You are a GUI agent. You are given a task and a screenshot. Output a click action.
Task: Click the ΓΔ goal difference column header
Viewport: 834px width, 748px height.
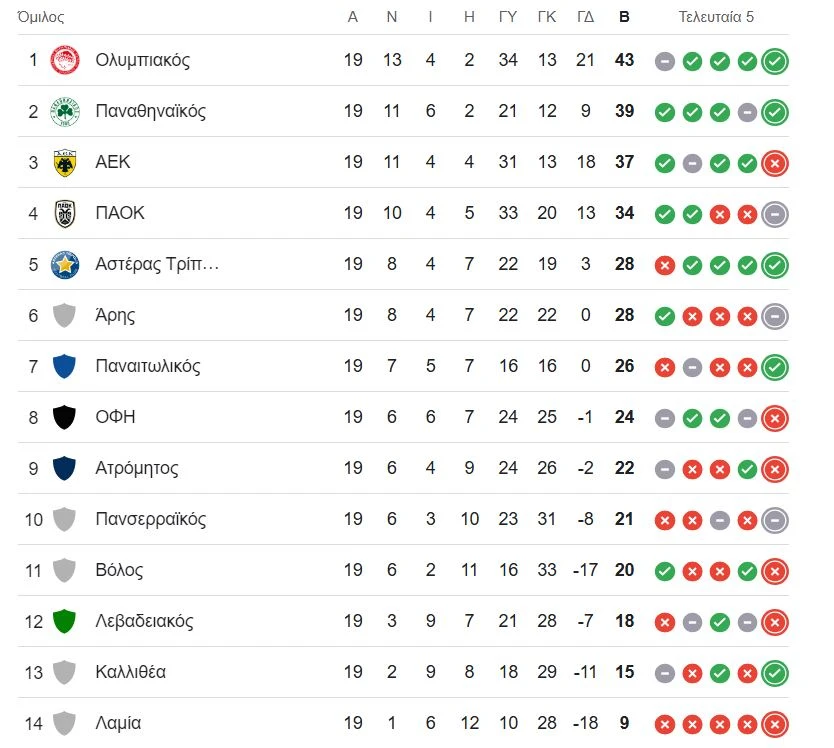click(x=586, y=17)
